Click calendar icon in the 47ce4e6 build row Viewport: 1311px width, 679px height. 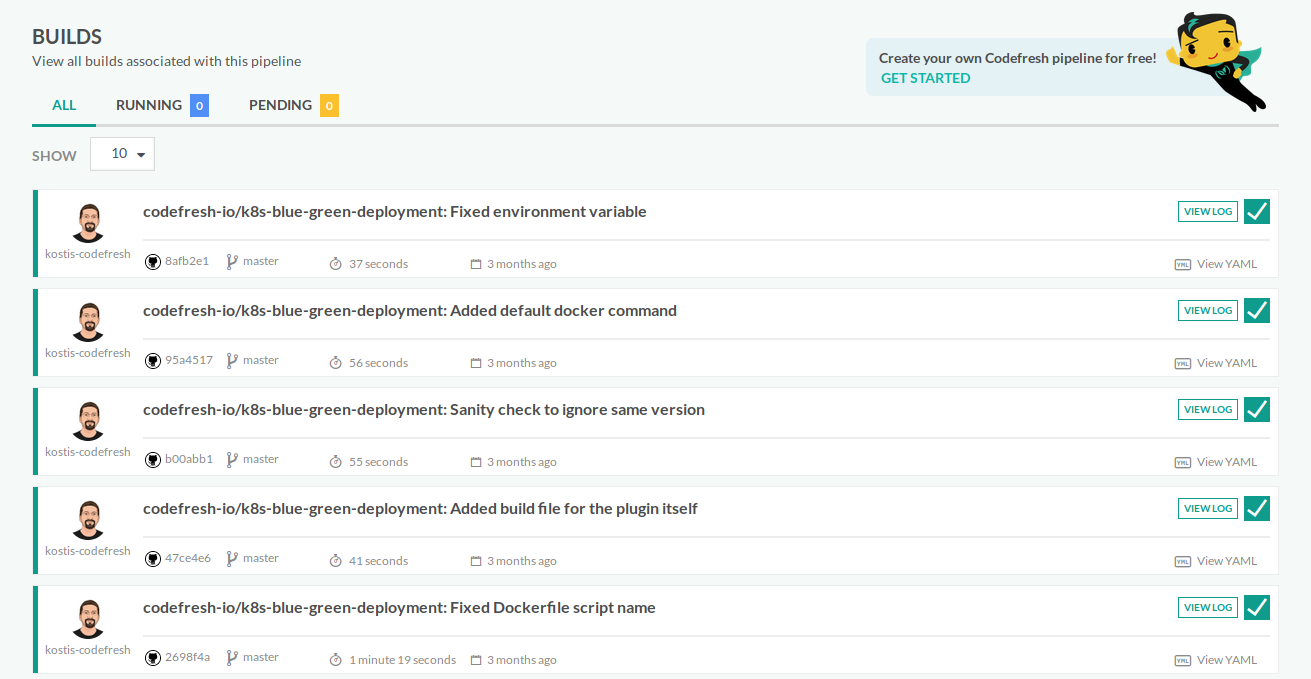click(476, 561)
